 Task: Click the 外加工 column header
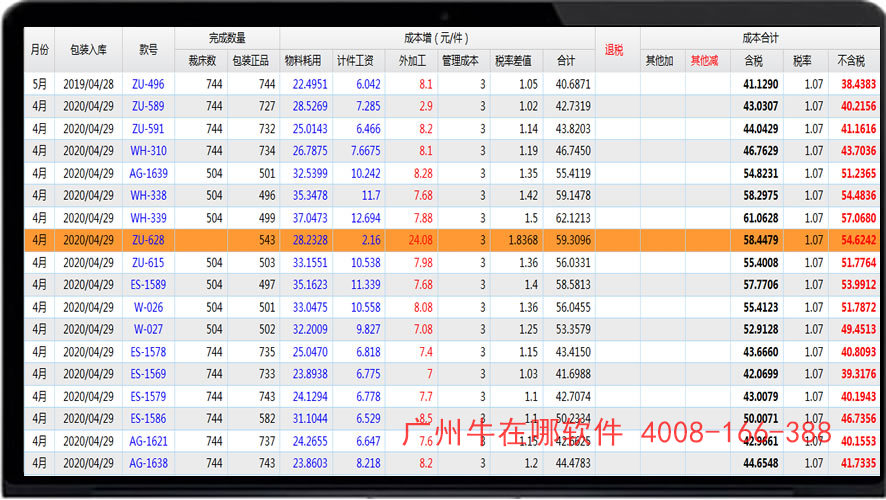412,60
